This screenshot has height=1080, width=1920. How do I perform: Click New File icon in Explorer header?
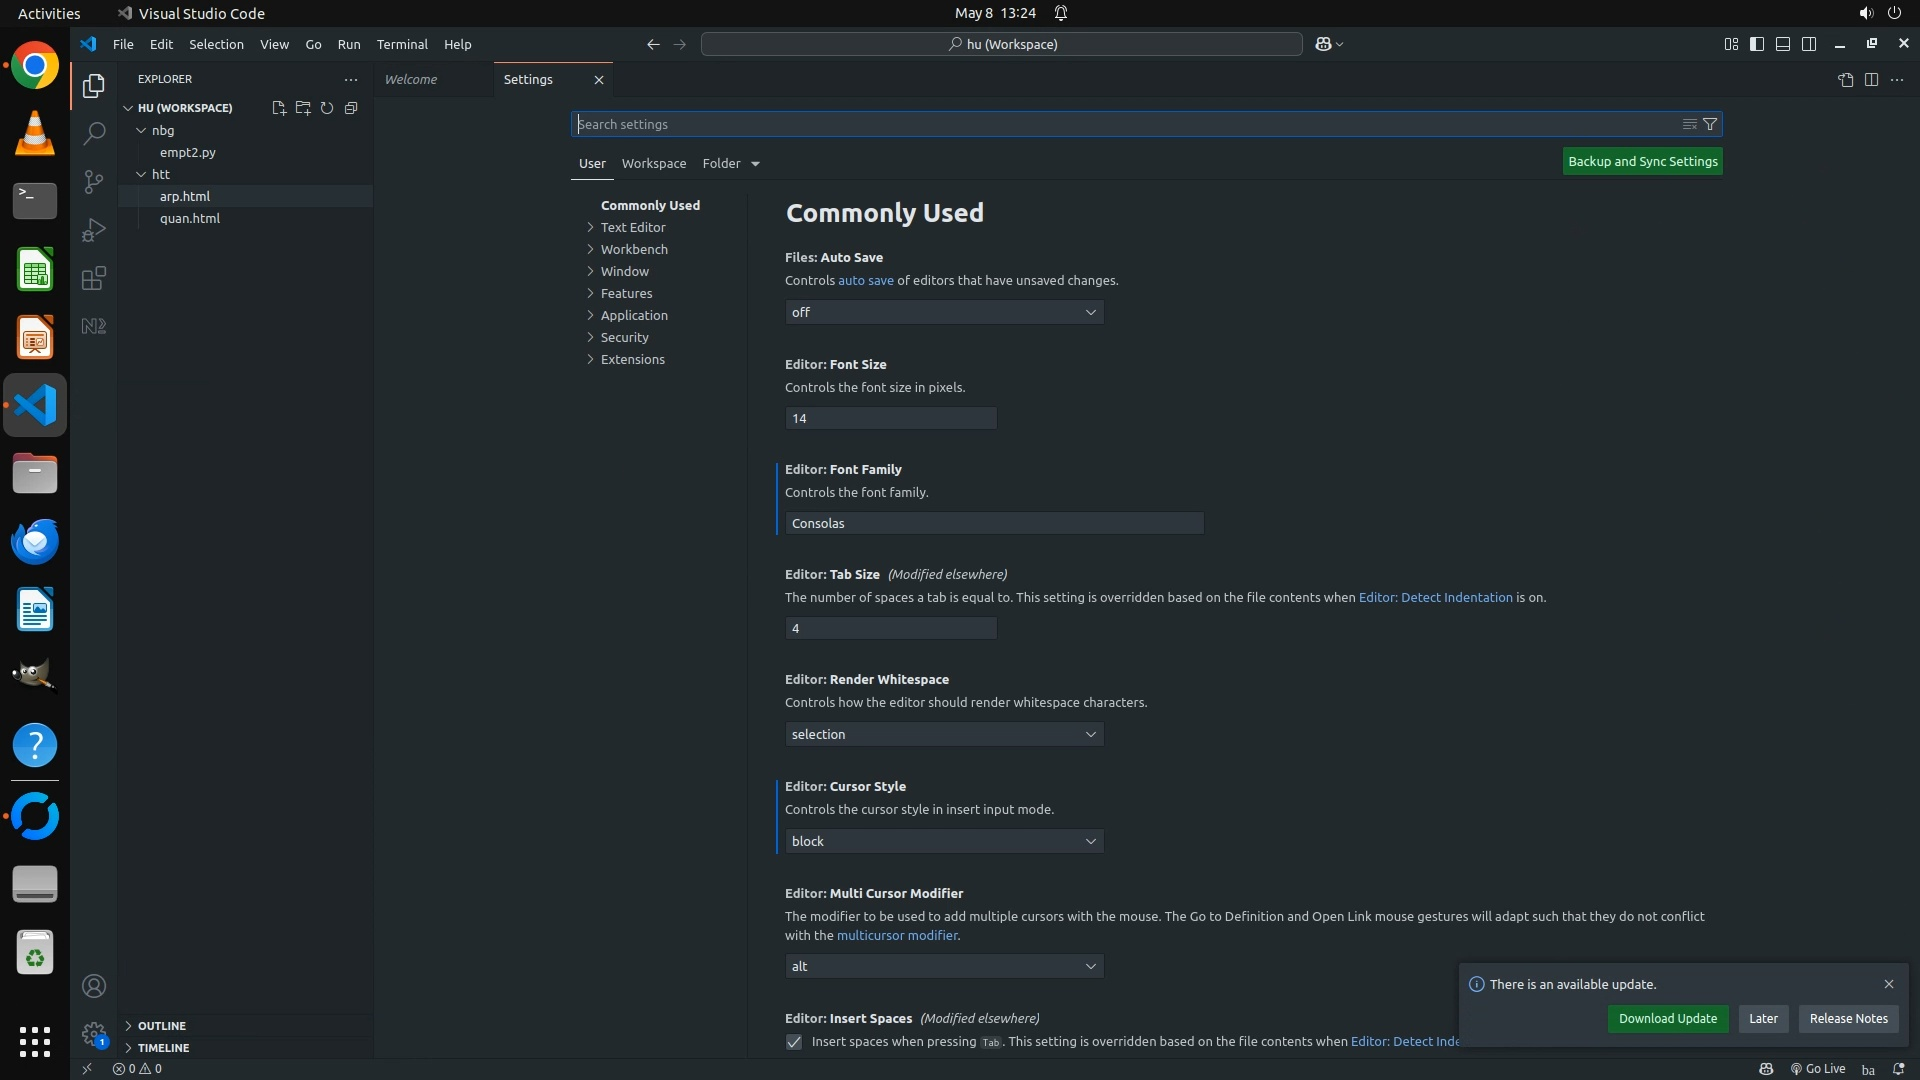(278, 108)
